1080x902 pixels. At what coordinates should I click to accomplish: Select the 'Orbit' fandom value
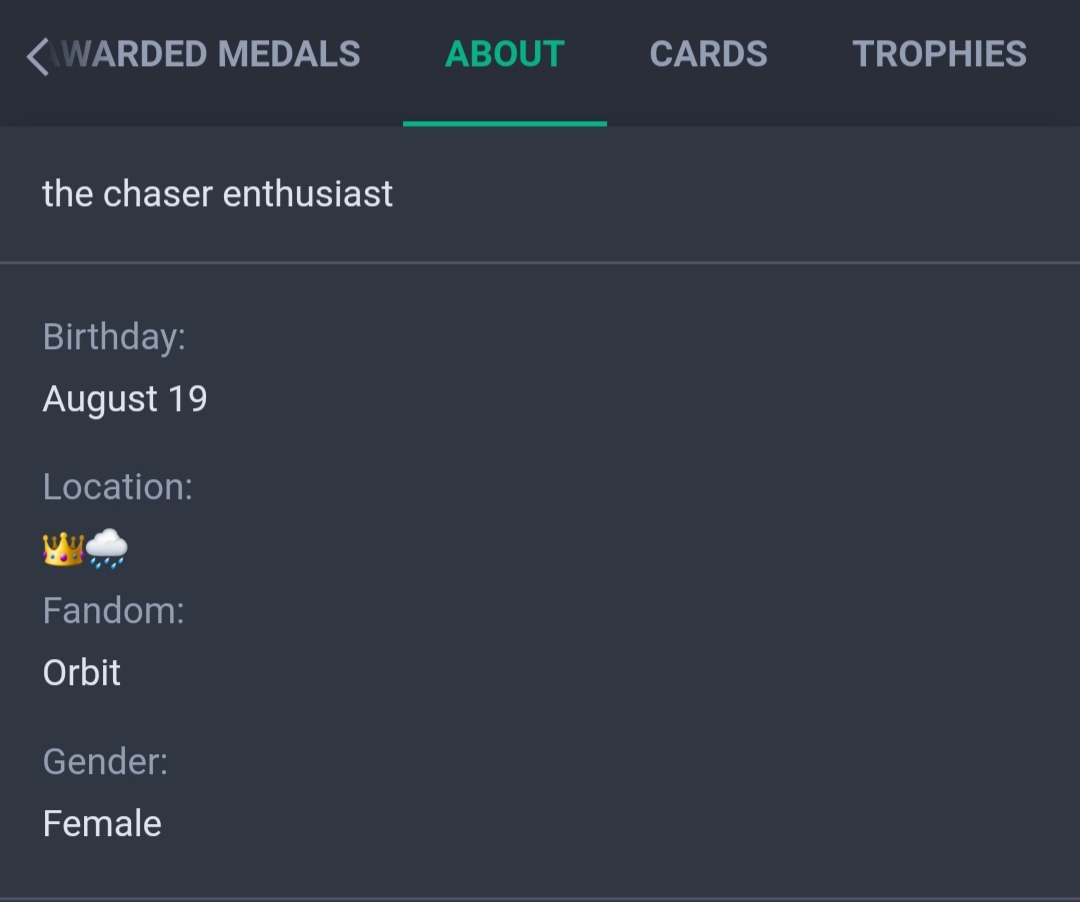pyautogui.click(x=81, y=673)
